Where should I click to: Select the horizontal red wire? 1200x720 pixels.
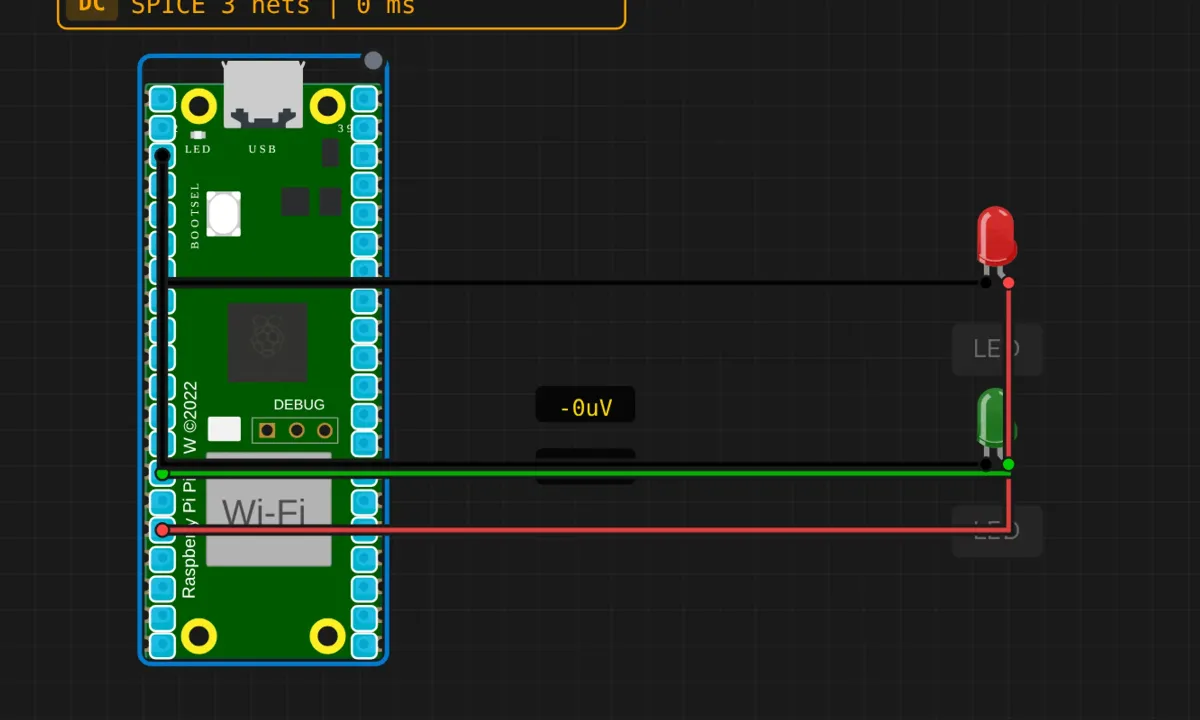585,530
